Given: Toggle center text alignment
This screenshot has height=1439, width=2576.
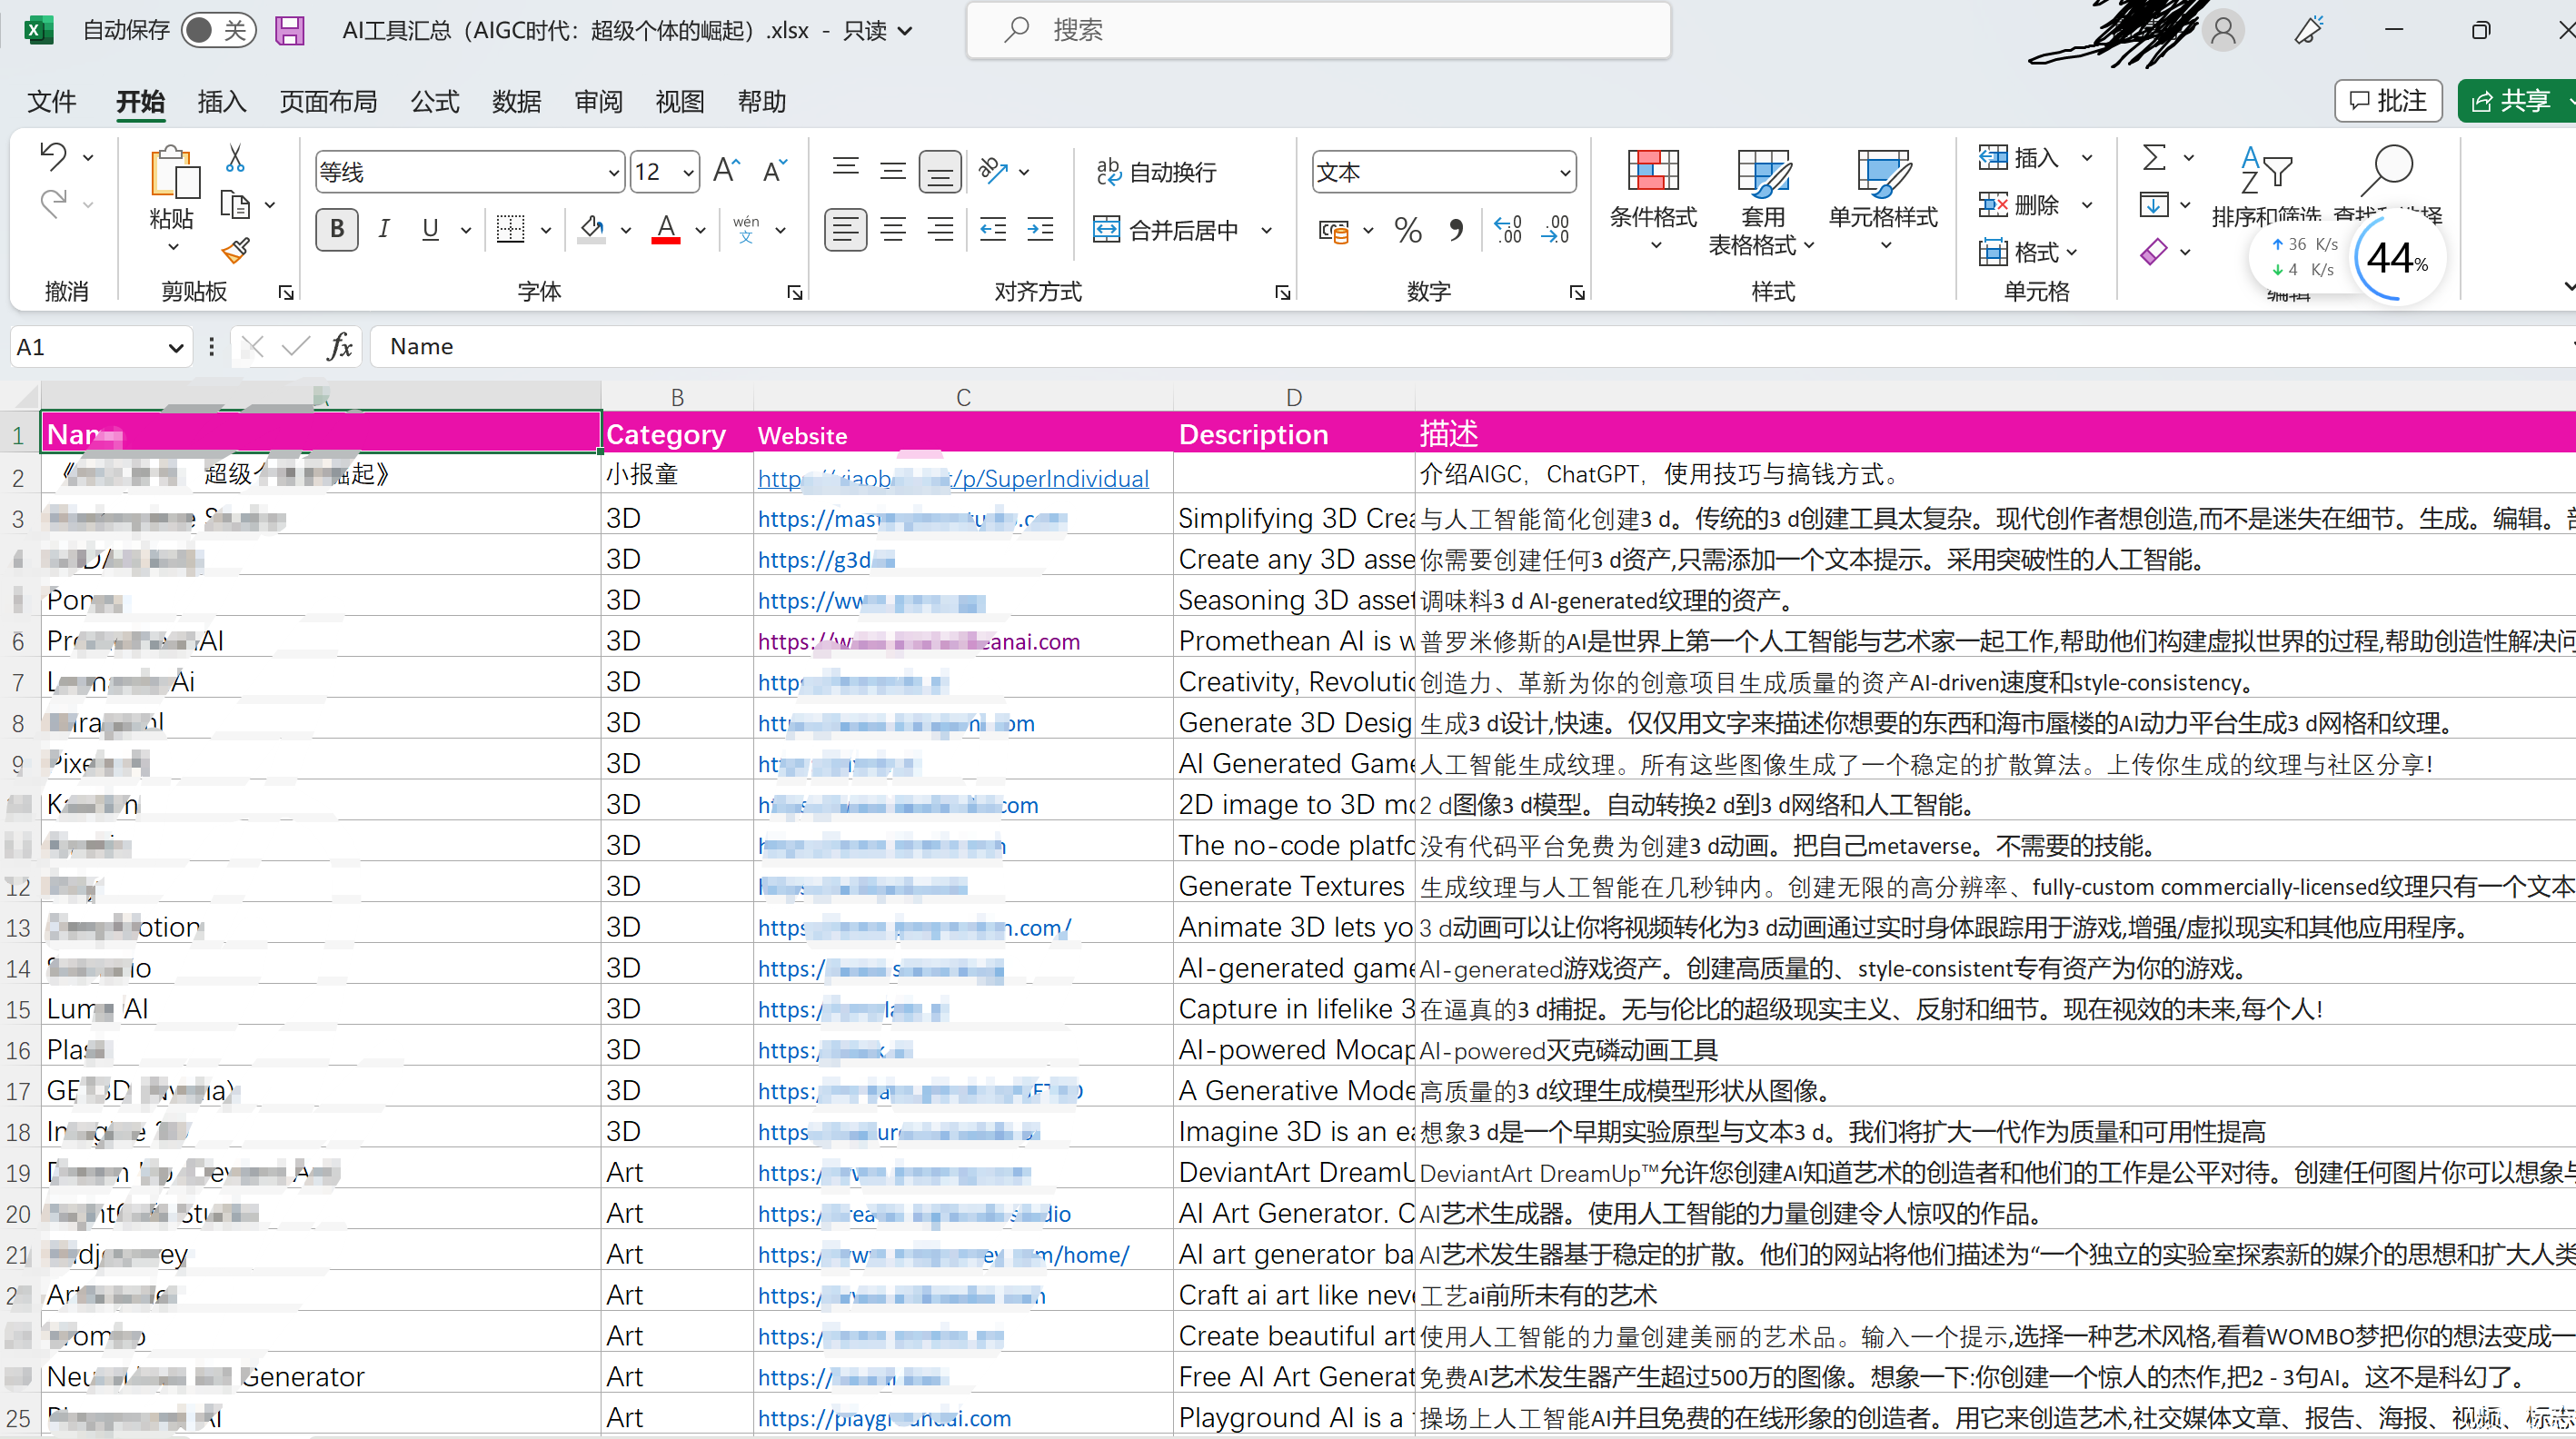Looking at the screenshot, I should pyautogui.click(x=892, y=230).
